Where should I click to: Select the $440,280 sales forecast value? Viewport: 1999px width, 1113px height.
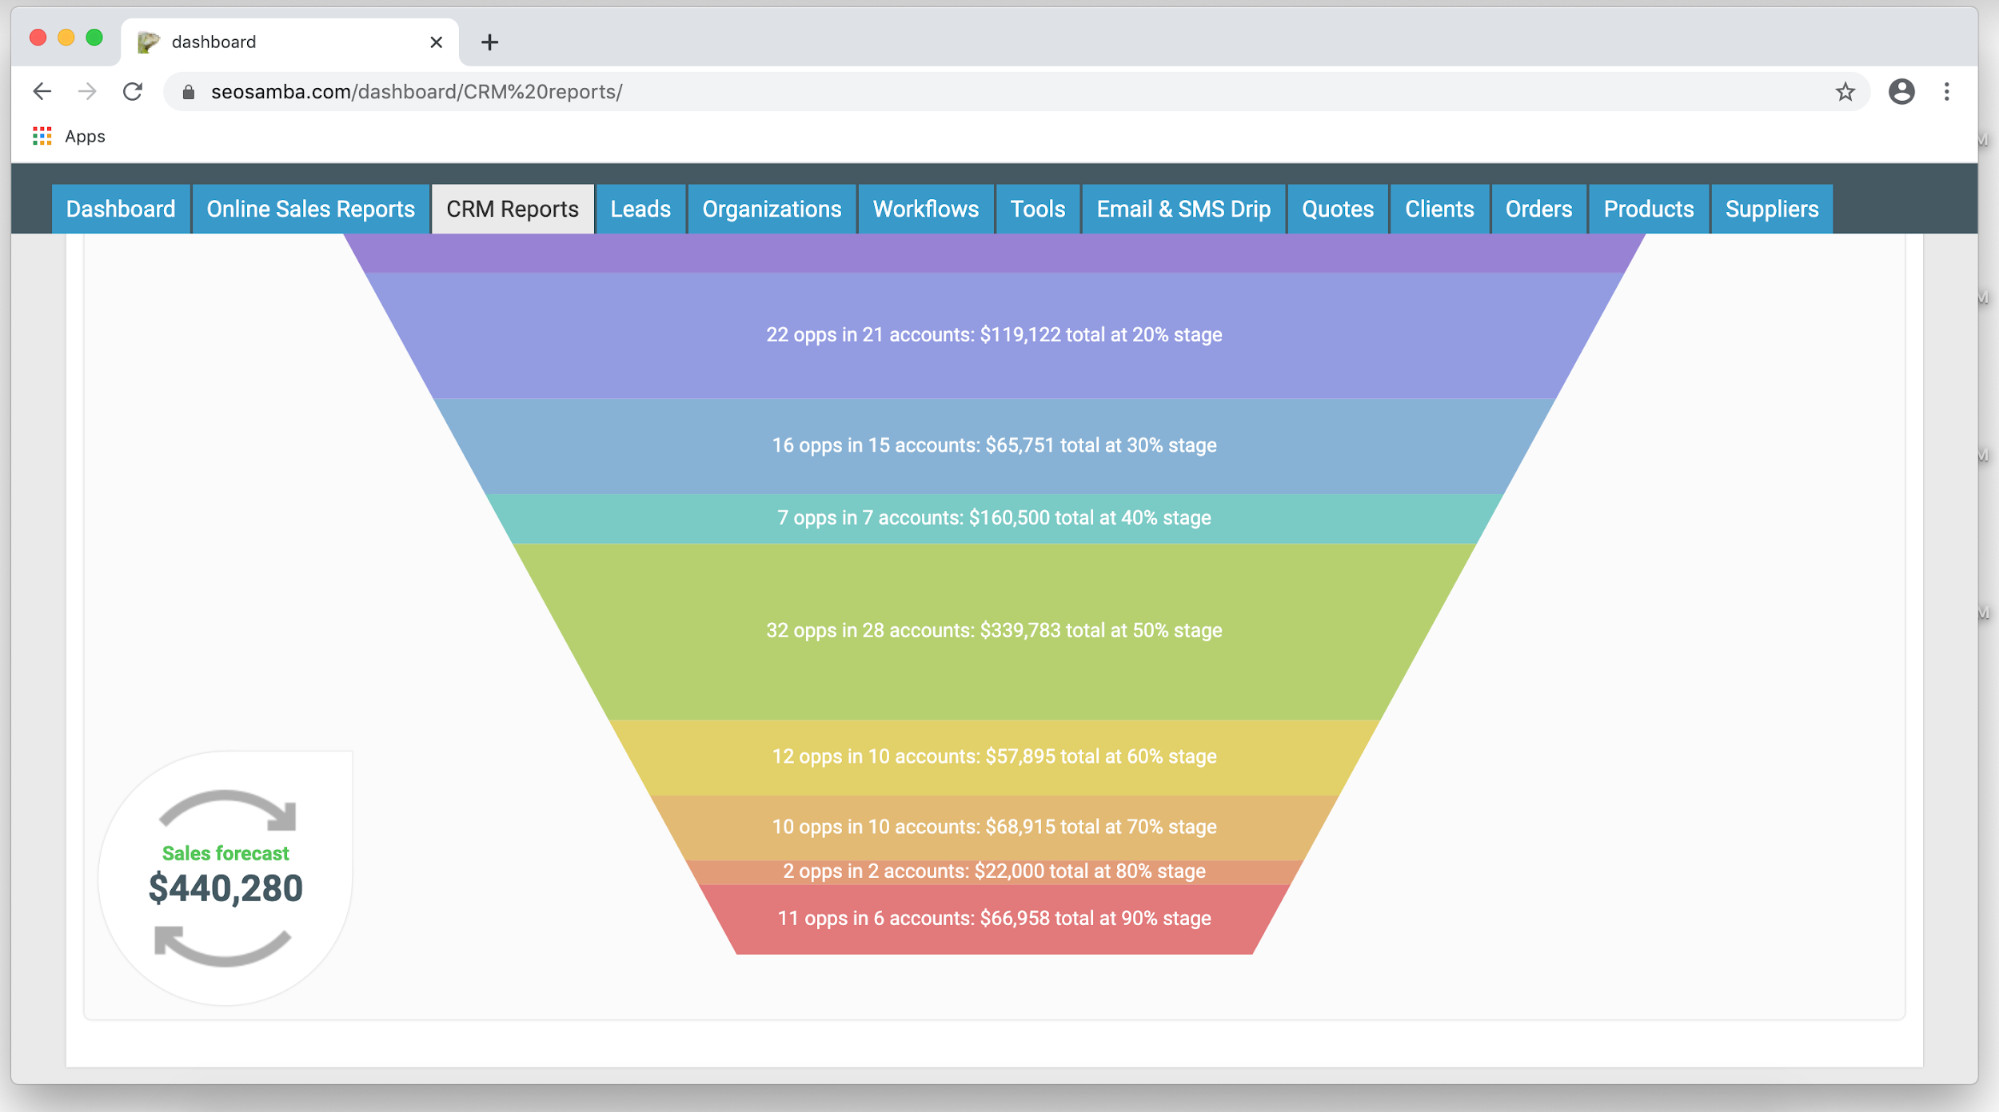point(226,888)
